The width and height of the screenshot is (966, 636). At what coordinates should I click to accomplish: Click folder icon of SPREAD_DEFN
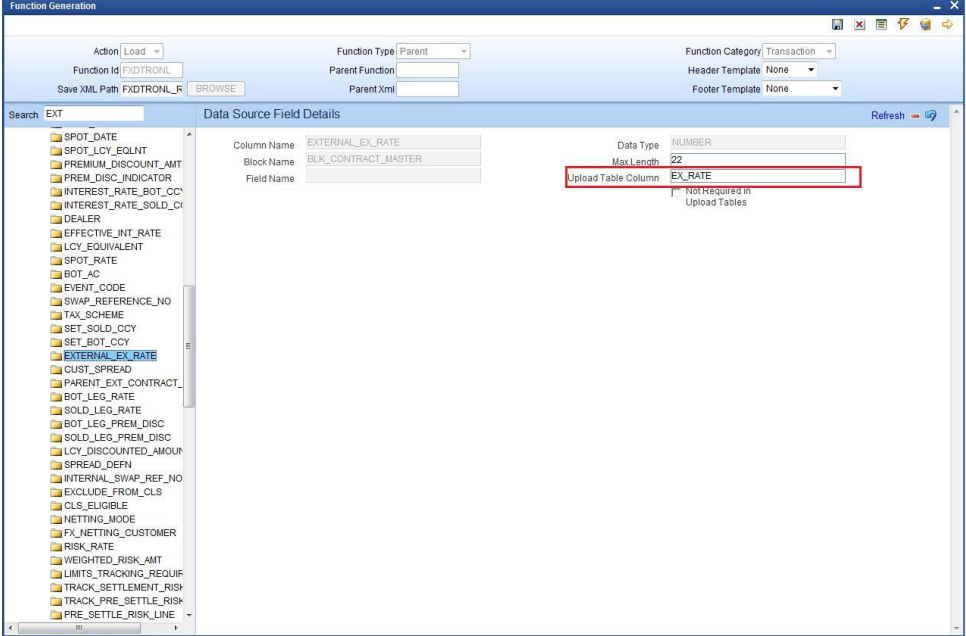56,465
